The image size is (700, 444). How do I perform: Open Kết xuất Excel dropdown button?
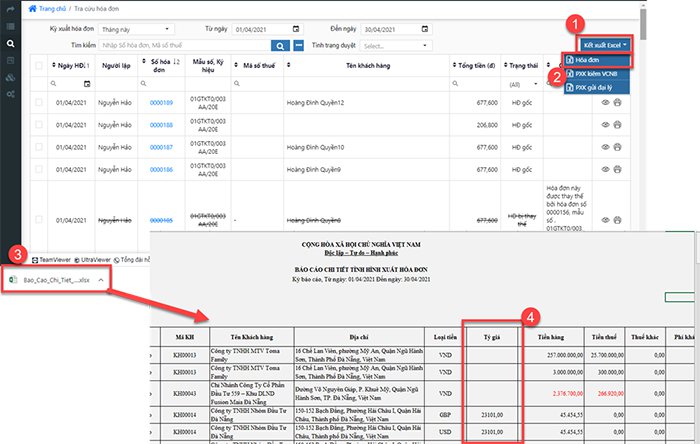pyautogui.click(x=606, y=45)
